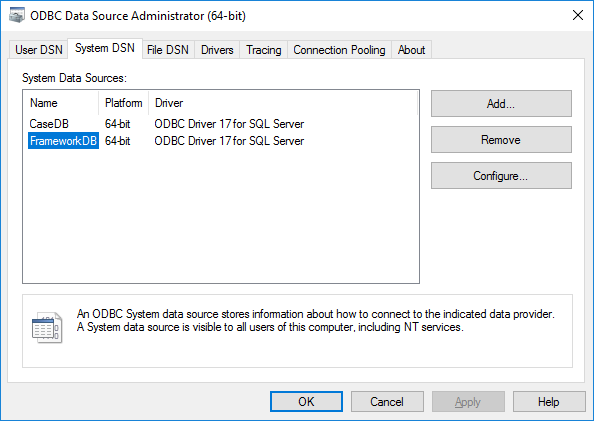The height and width of the screenshot is (421, 594).
Task: Sort by the Platform column header
Action: pyautogui.click(x=124, y=103)
